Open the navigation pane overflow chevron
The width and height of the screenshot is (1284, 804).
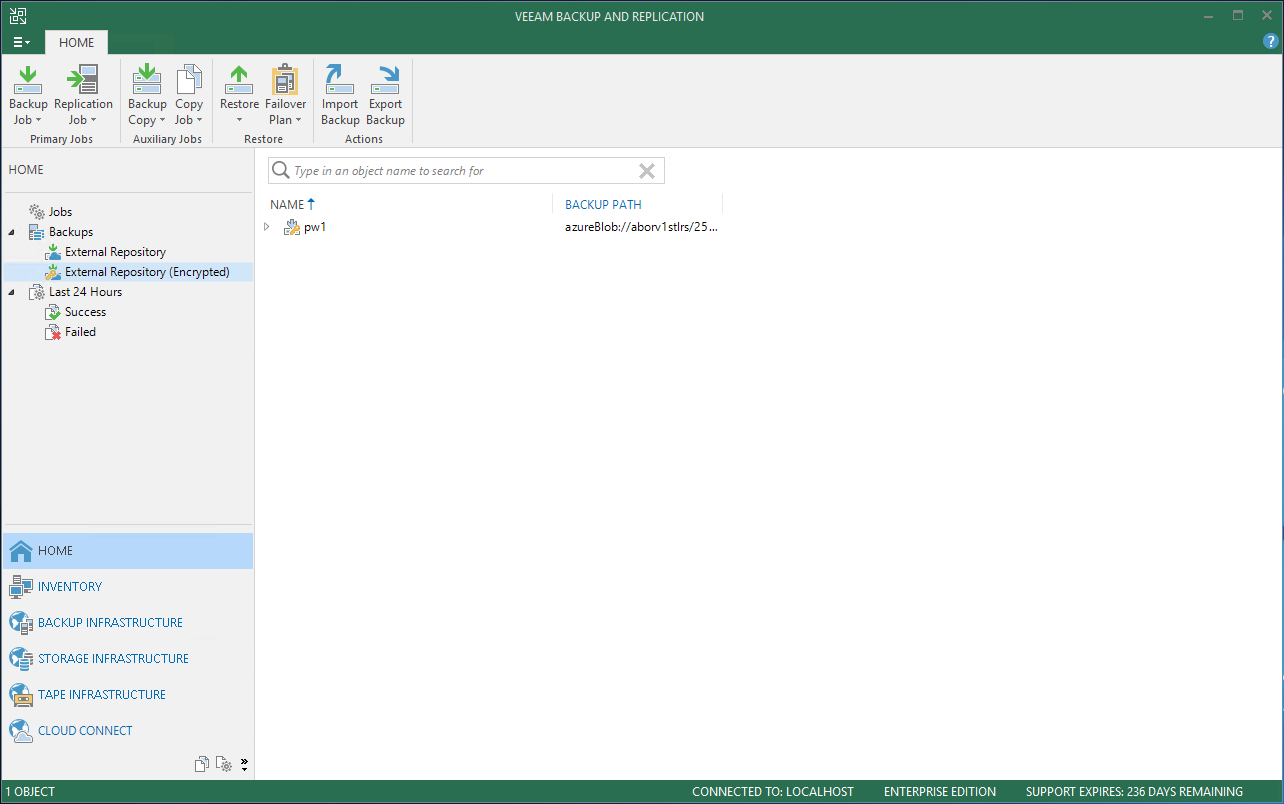245,765
